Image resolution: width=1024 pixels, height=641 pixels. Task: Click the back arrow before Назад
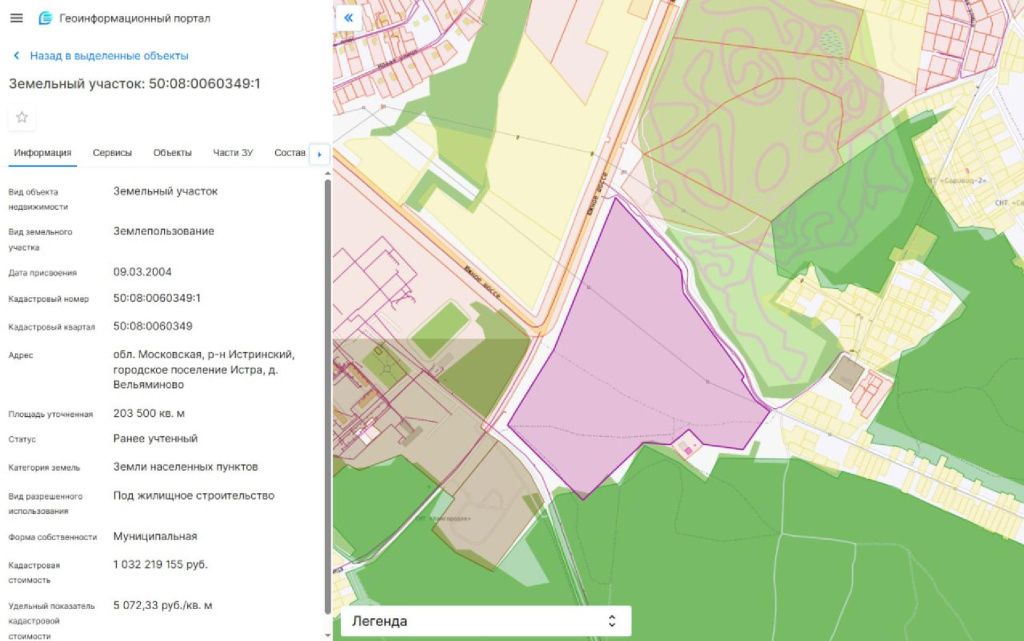[16, 56]
